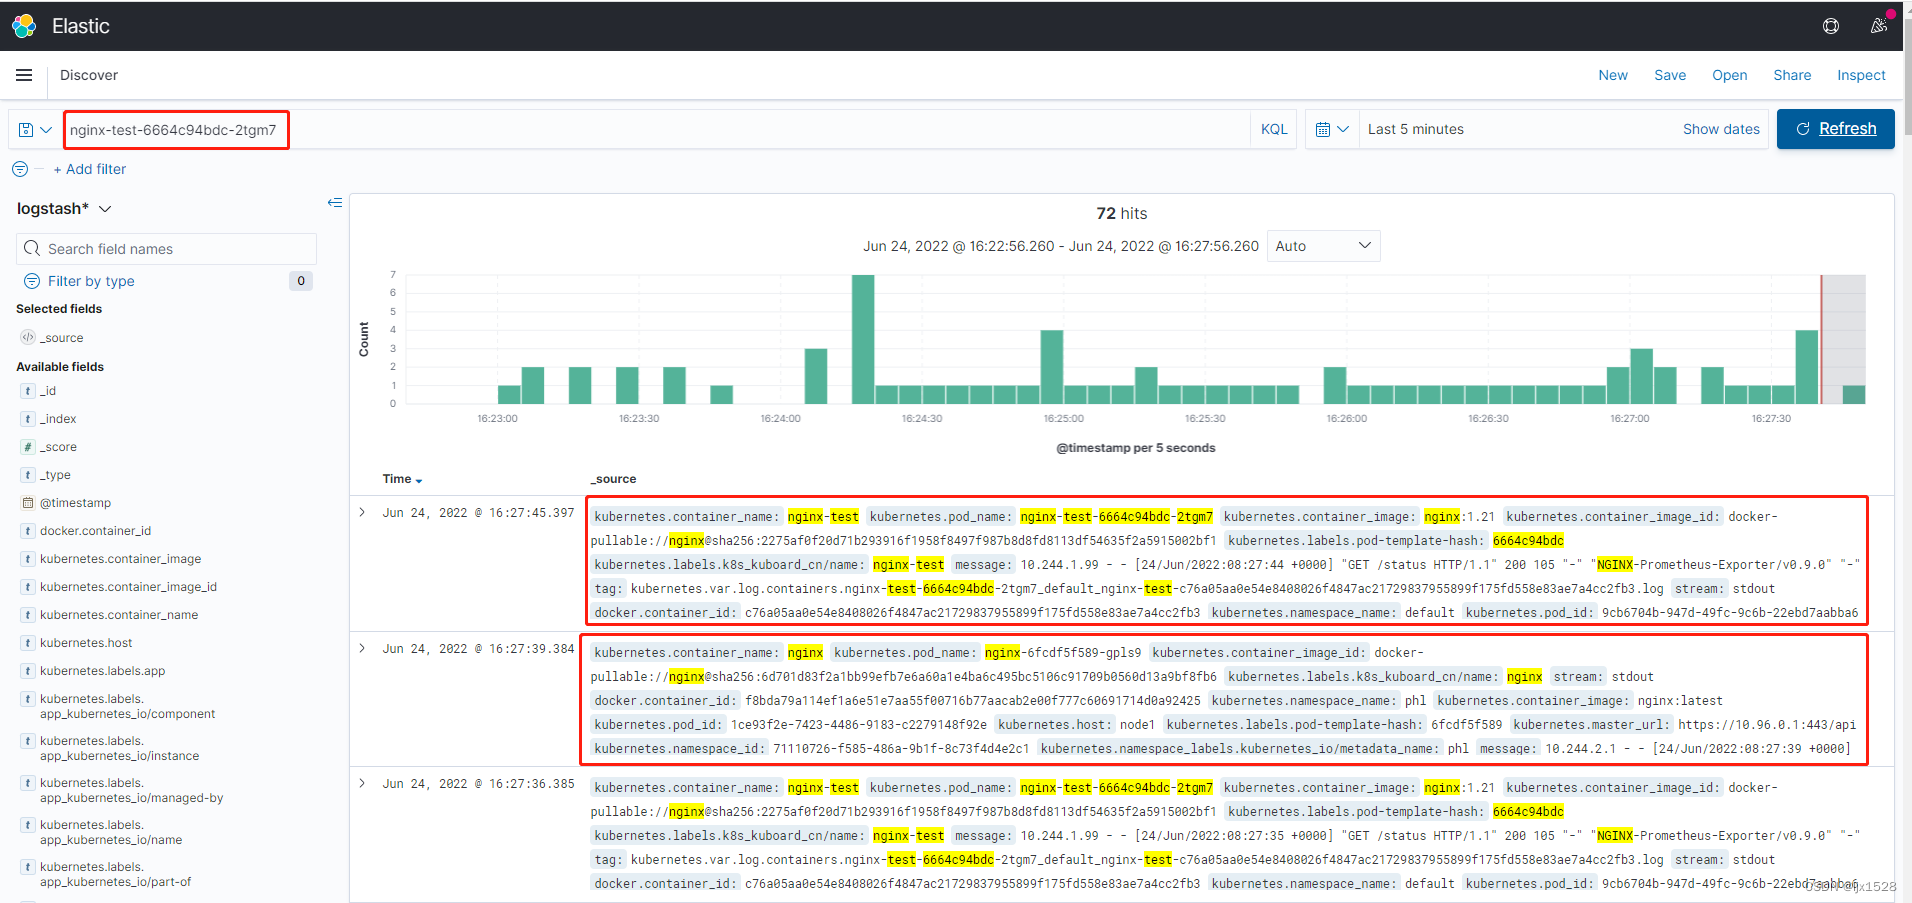Select the app_kubernetes_io/name field

click(111, 832)
